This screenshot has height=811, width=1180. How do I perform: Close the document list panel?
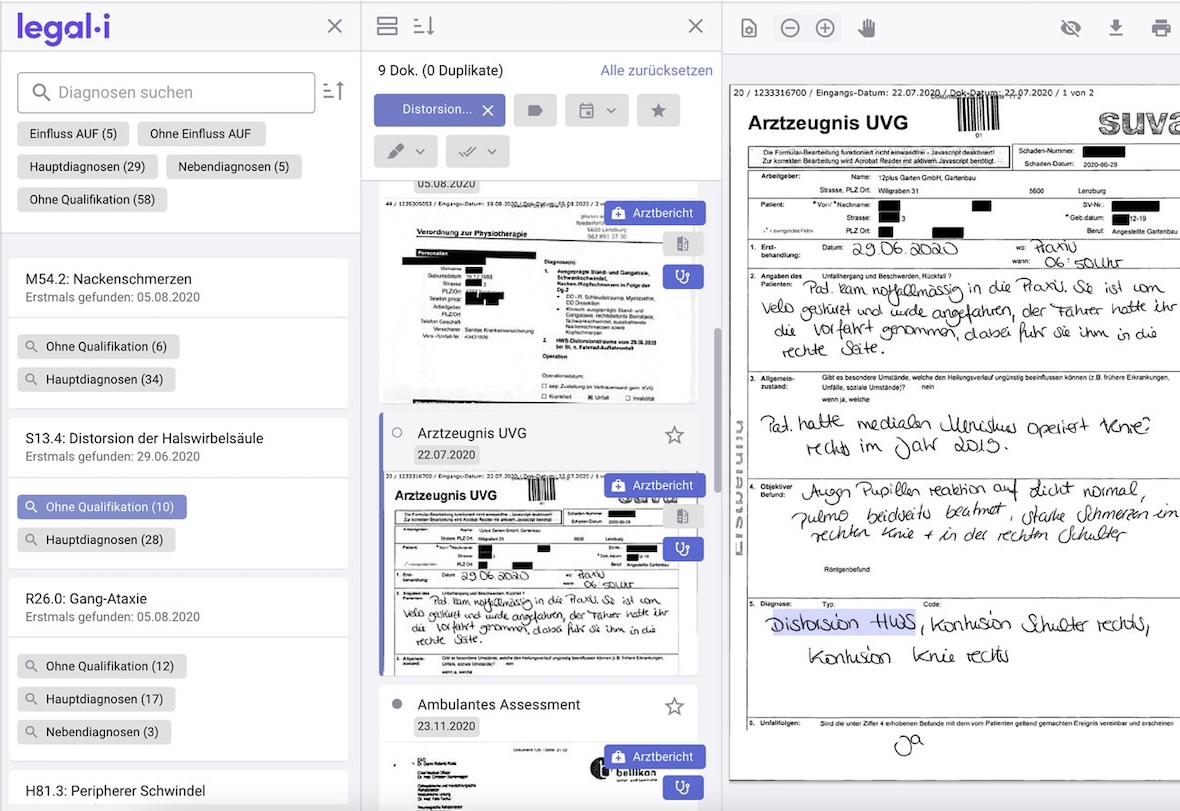[x=695, y=26]
